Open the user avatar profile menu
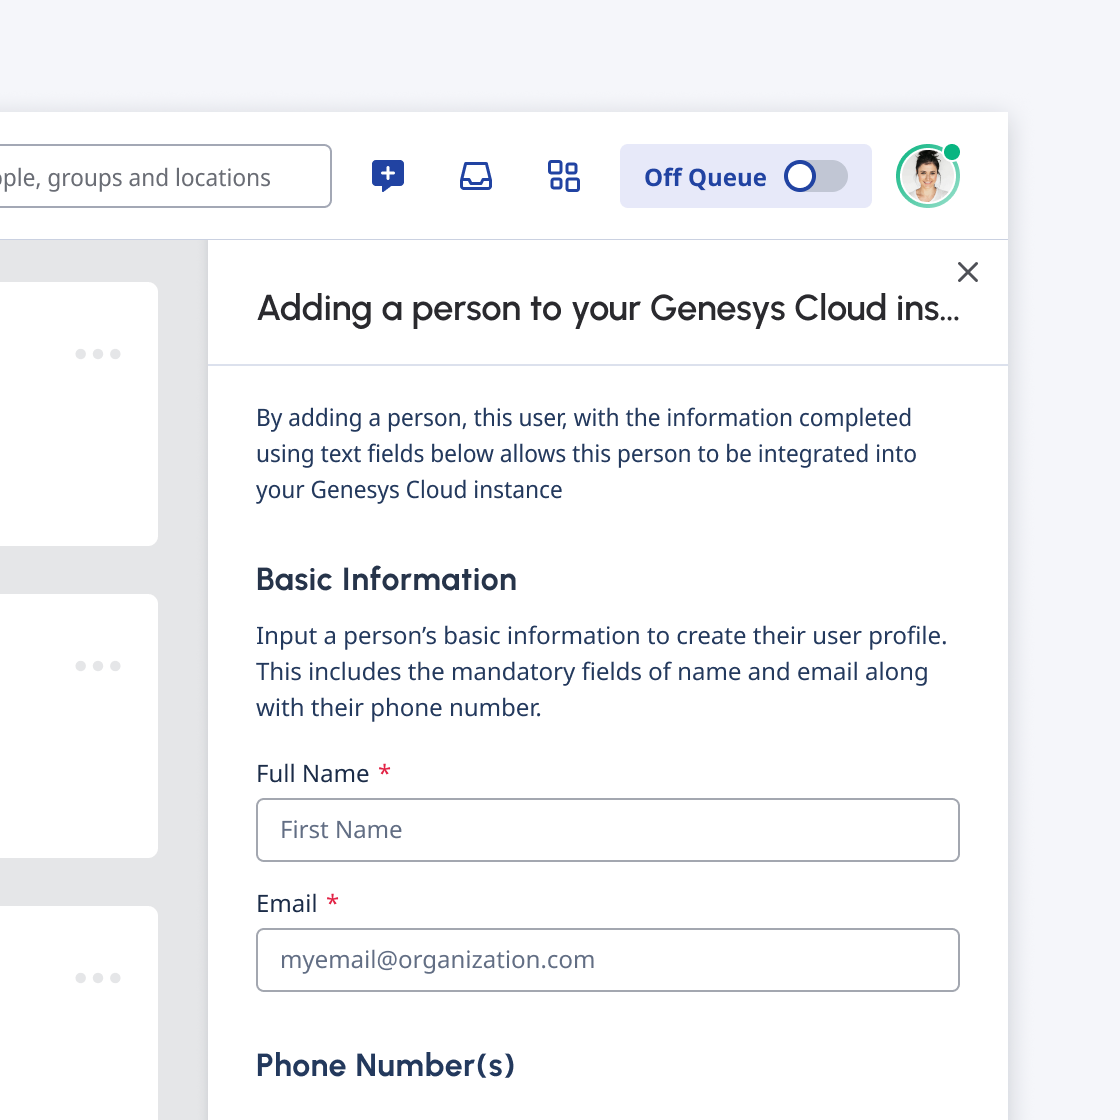Image resolution: width=1120 pixels, height=1120 pixels. 927,176
